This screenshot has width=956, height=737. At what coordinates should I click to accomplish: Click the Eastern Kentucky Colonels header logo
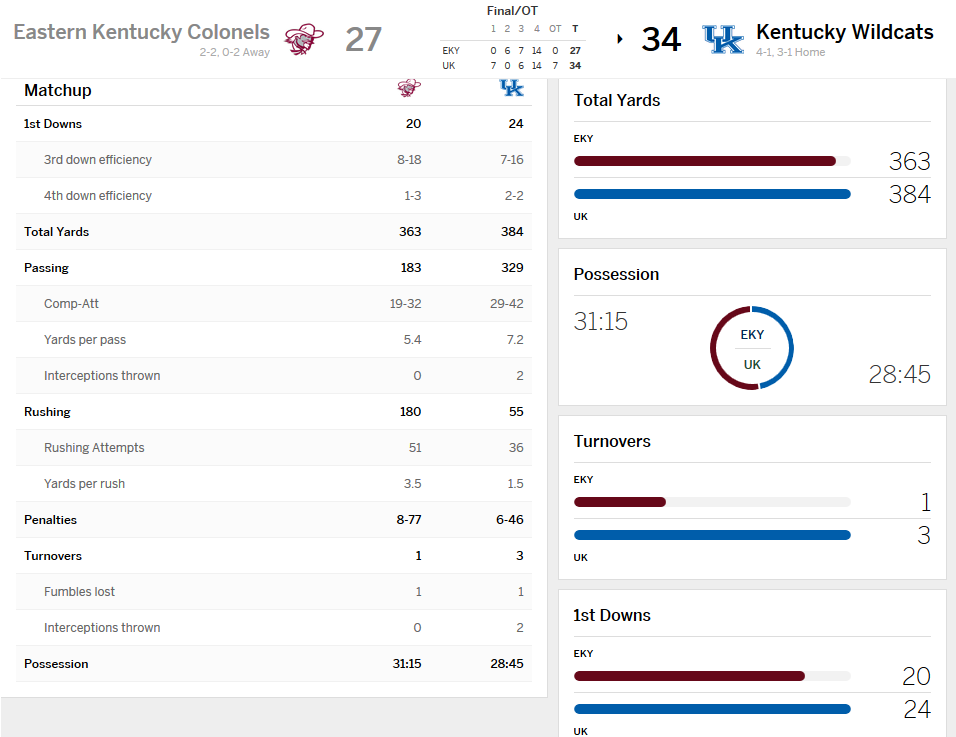[x=304, y=39]
